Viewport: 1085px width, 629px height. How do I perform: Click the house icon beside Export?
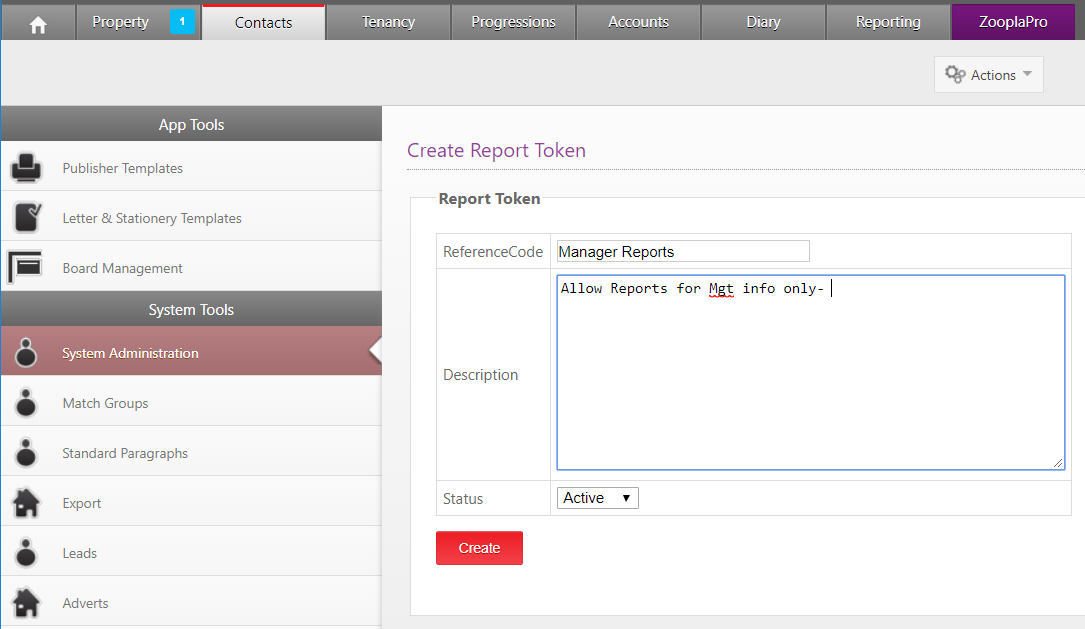pyautogui.click(x=26, y=503)
